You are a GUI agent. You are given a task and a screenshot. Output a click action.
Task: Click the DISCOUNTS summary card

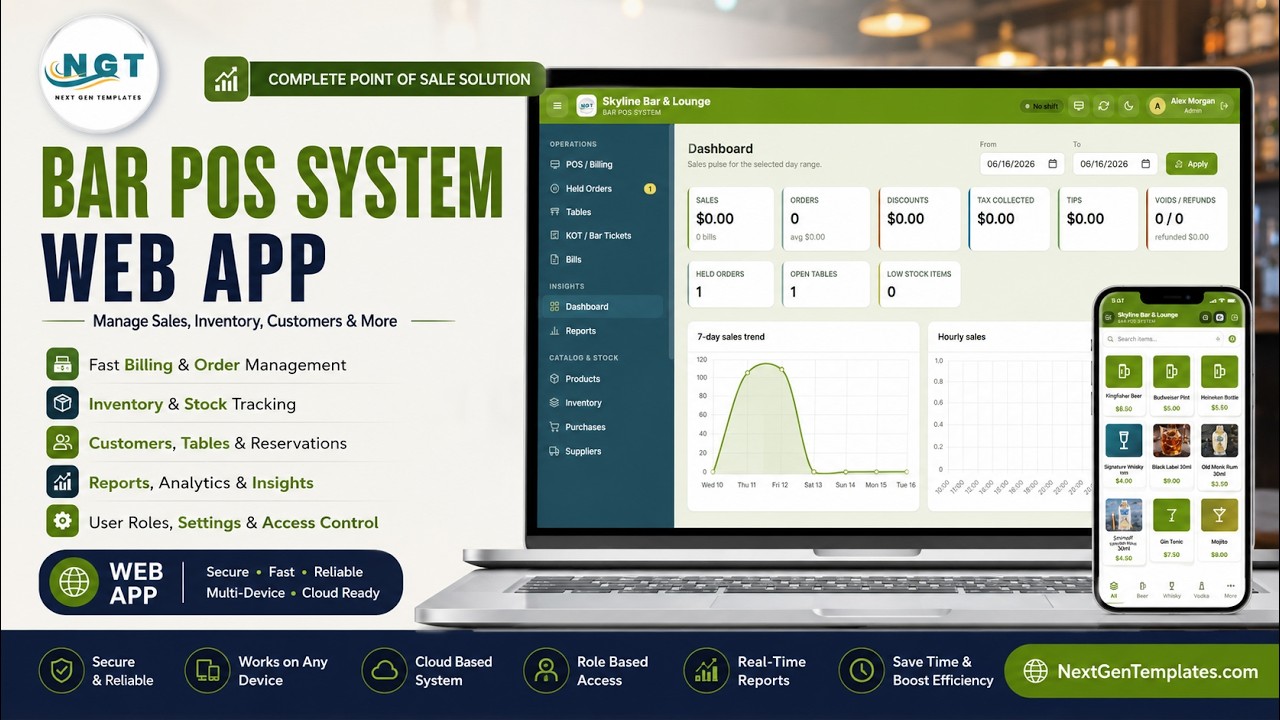[x=919, y=218]
